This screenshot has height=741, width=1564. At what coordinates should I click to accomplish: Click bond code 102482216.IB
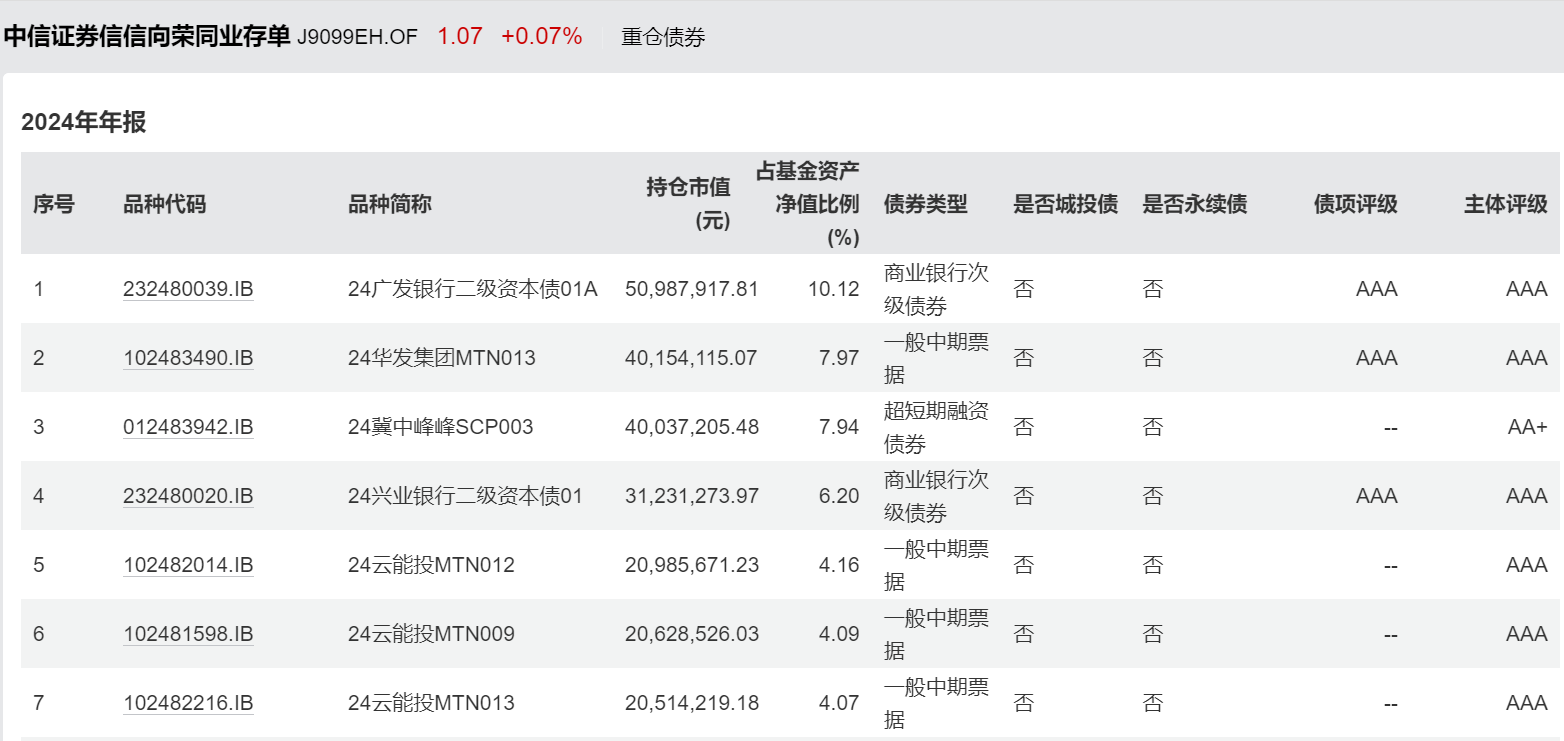point(188,703)
